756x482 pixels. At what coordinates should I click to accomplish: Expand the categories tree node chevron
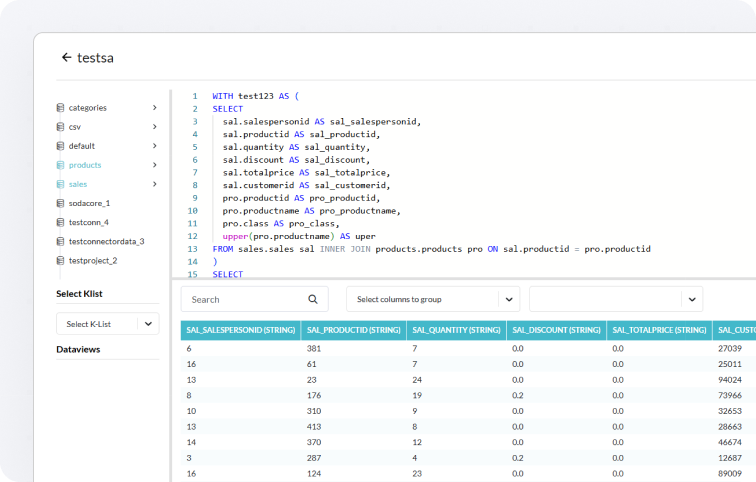pyautogui.click(x=154, y=108)
